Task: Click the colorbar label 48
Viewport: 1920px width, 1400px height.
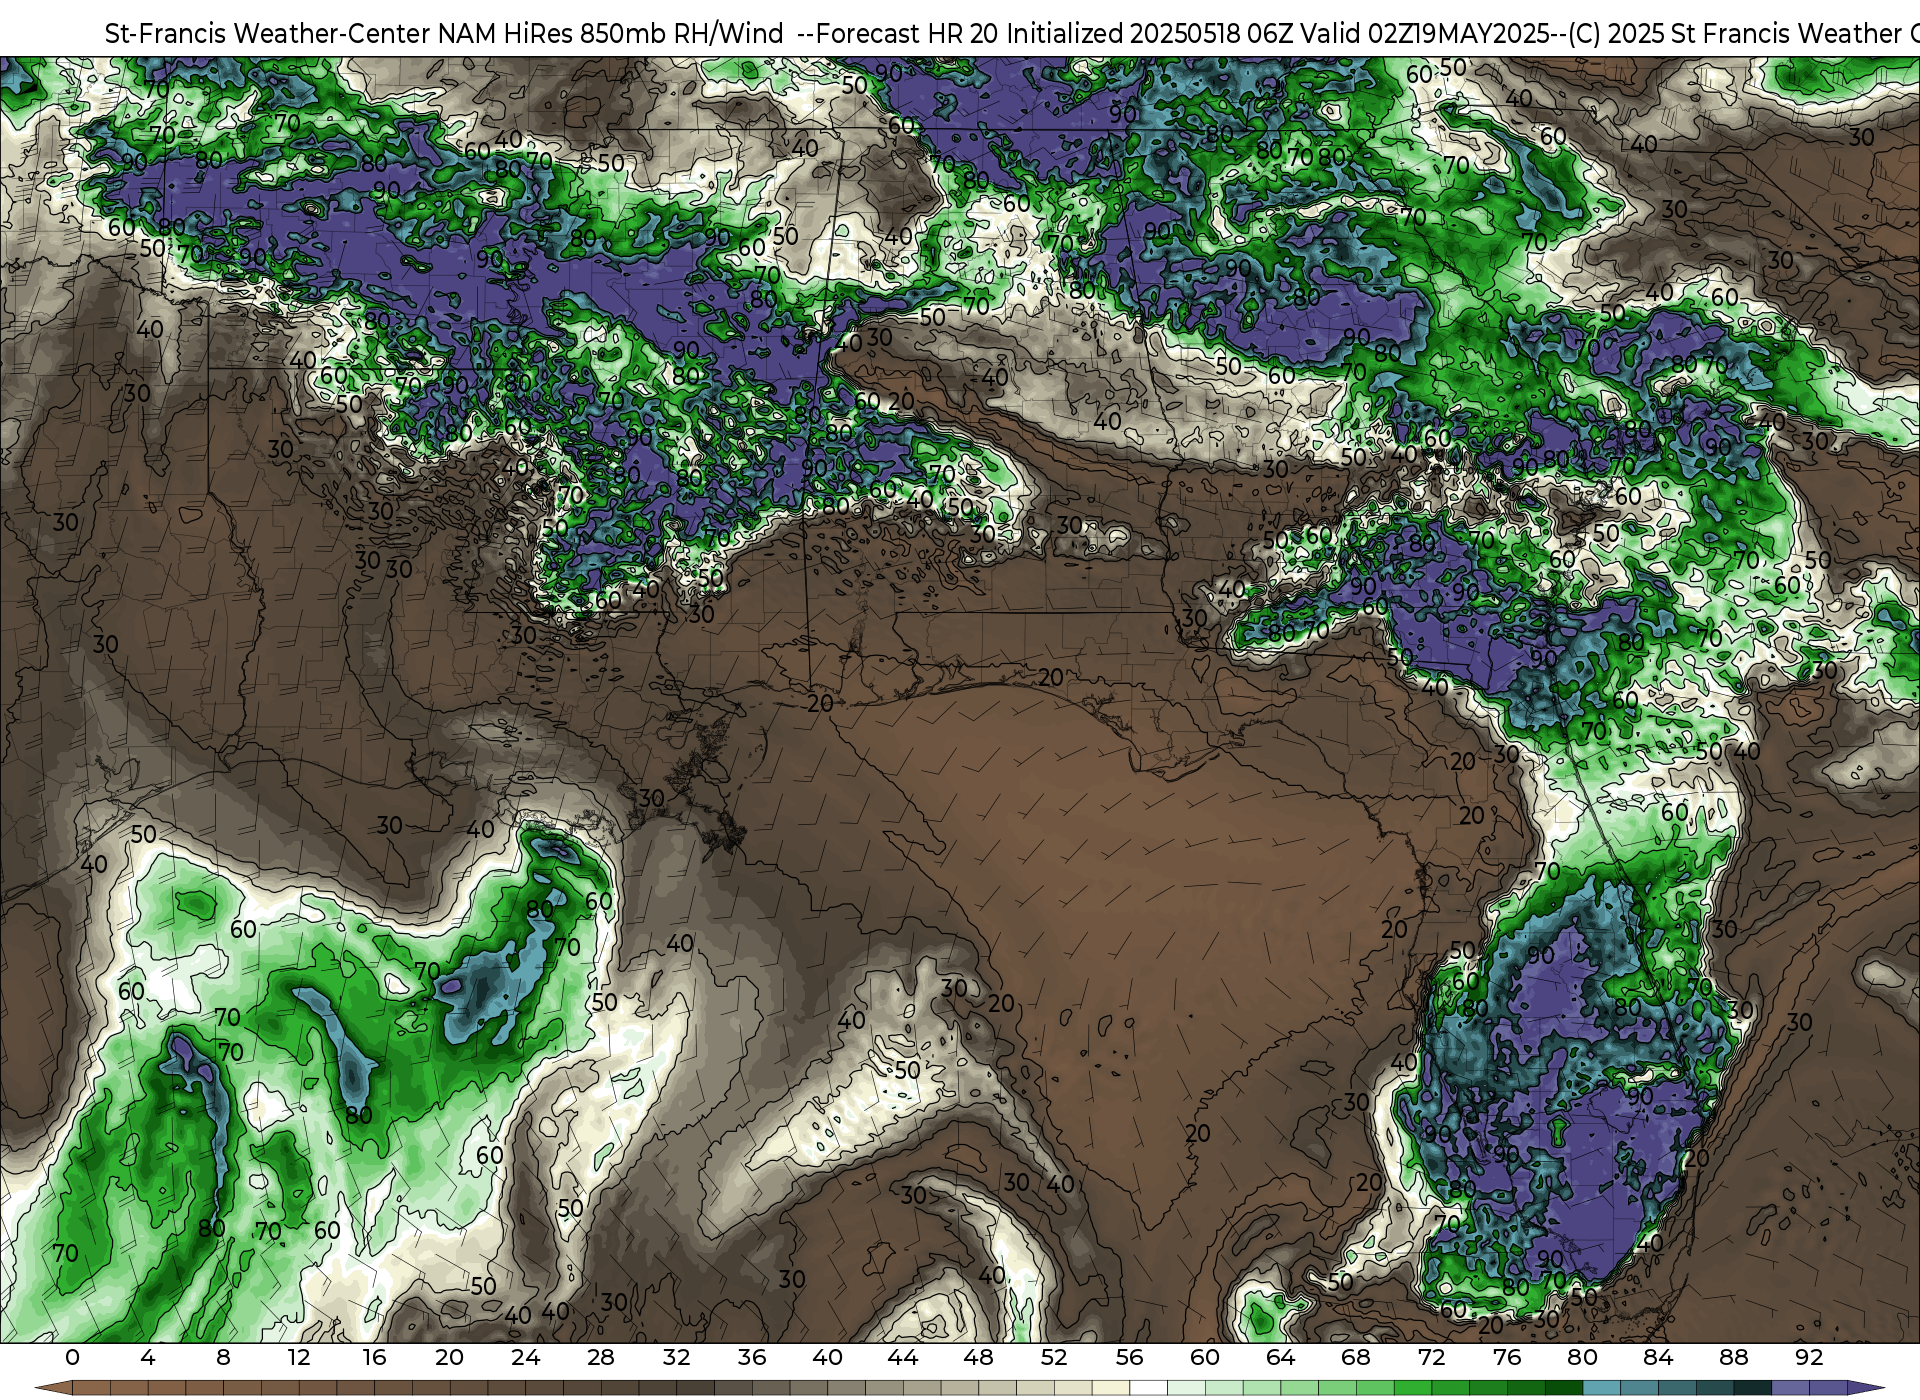Action: (x=978, y=1358)
